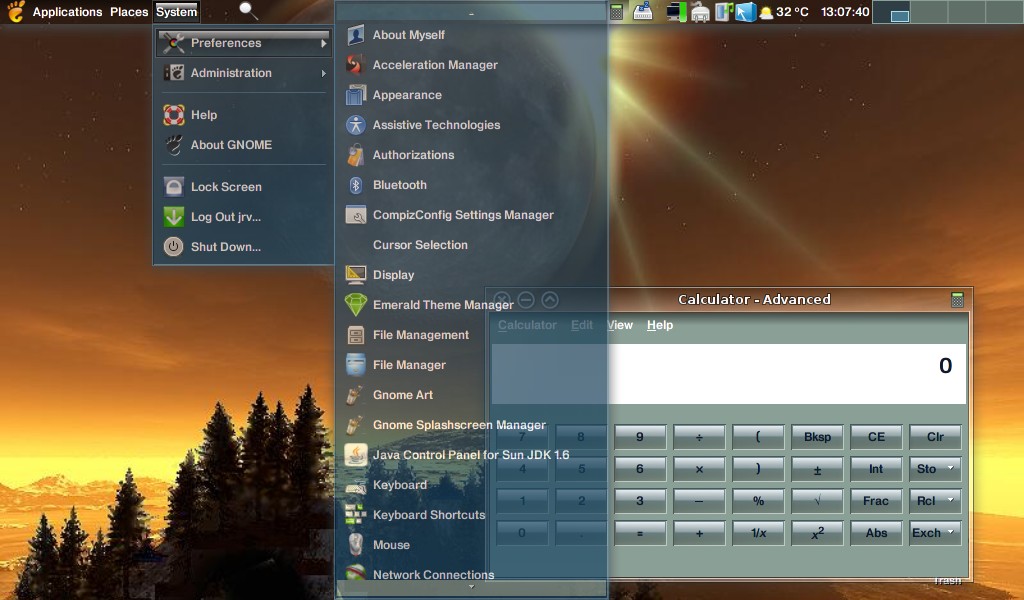Click the Frac button in Calculator

tap(876, 501)
